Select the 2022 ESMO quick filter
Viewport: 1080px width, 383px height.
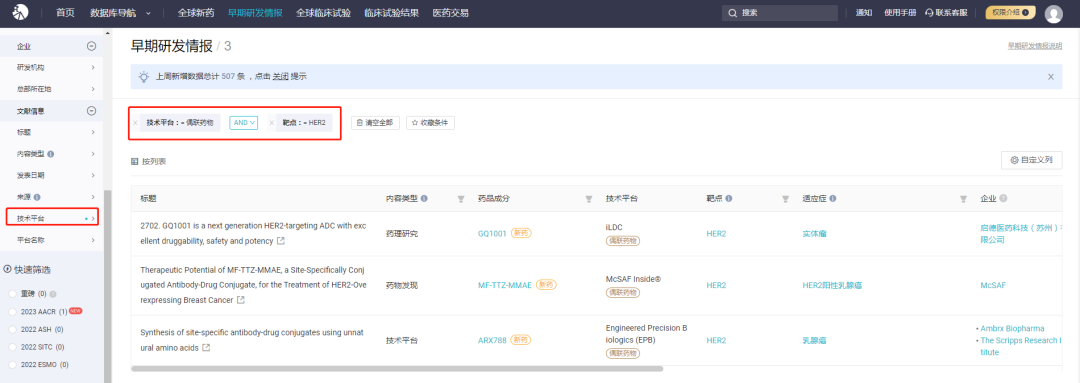(x=12, y=365)
